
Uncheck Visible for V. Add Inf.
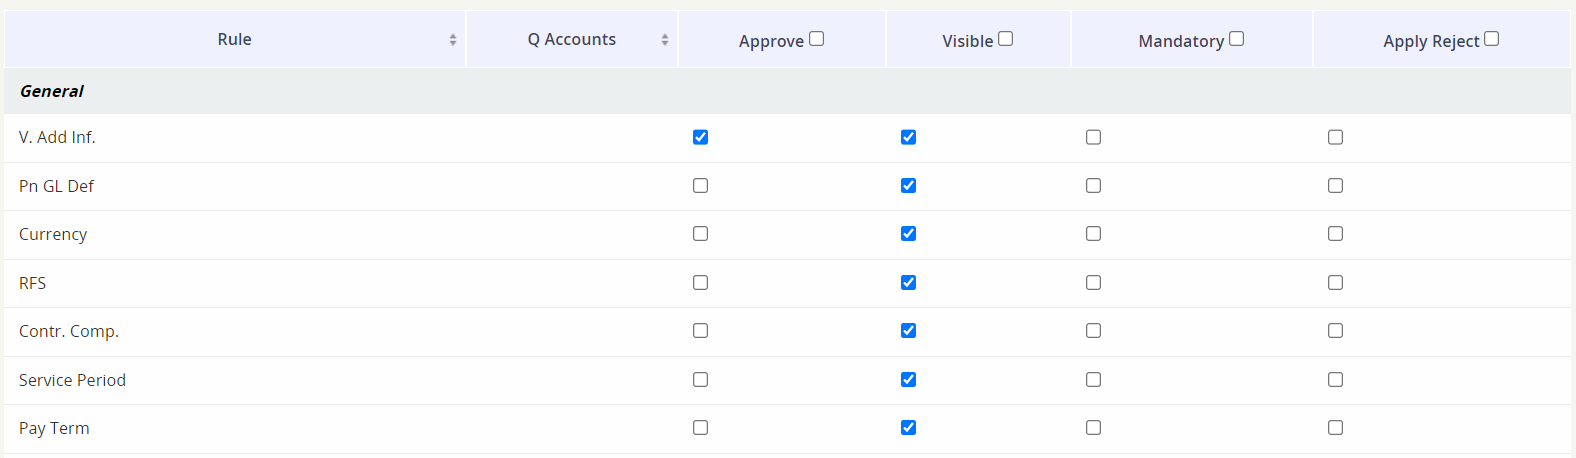pyautogui.click(x=908, y=137)
